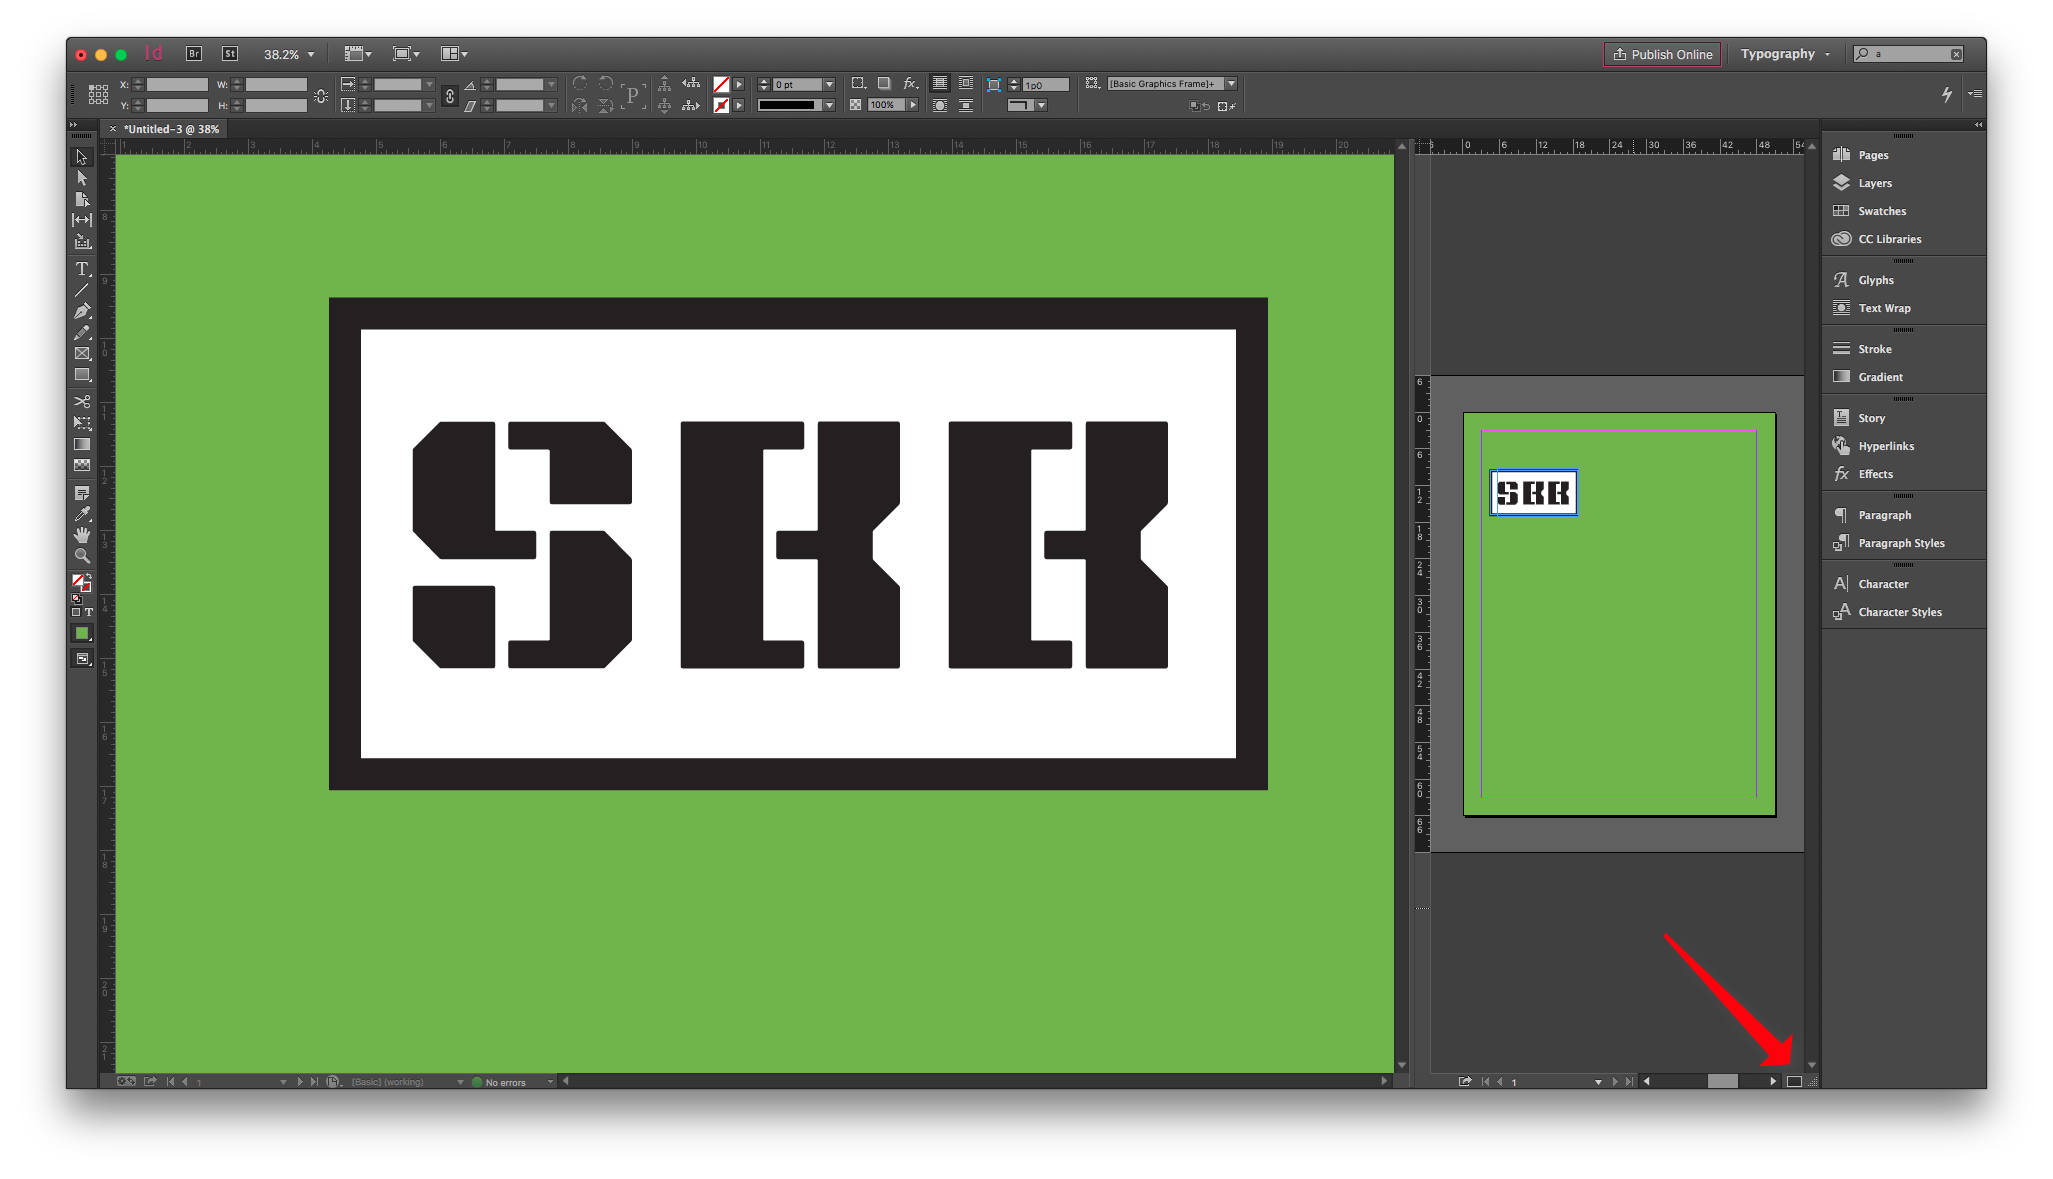Open Adobe Stock via St icon
The width and height of the screenshot is (2053, 1179).
[x=230, y=54]
